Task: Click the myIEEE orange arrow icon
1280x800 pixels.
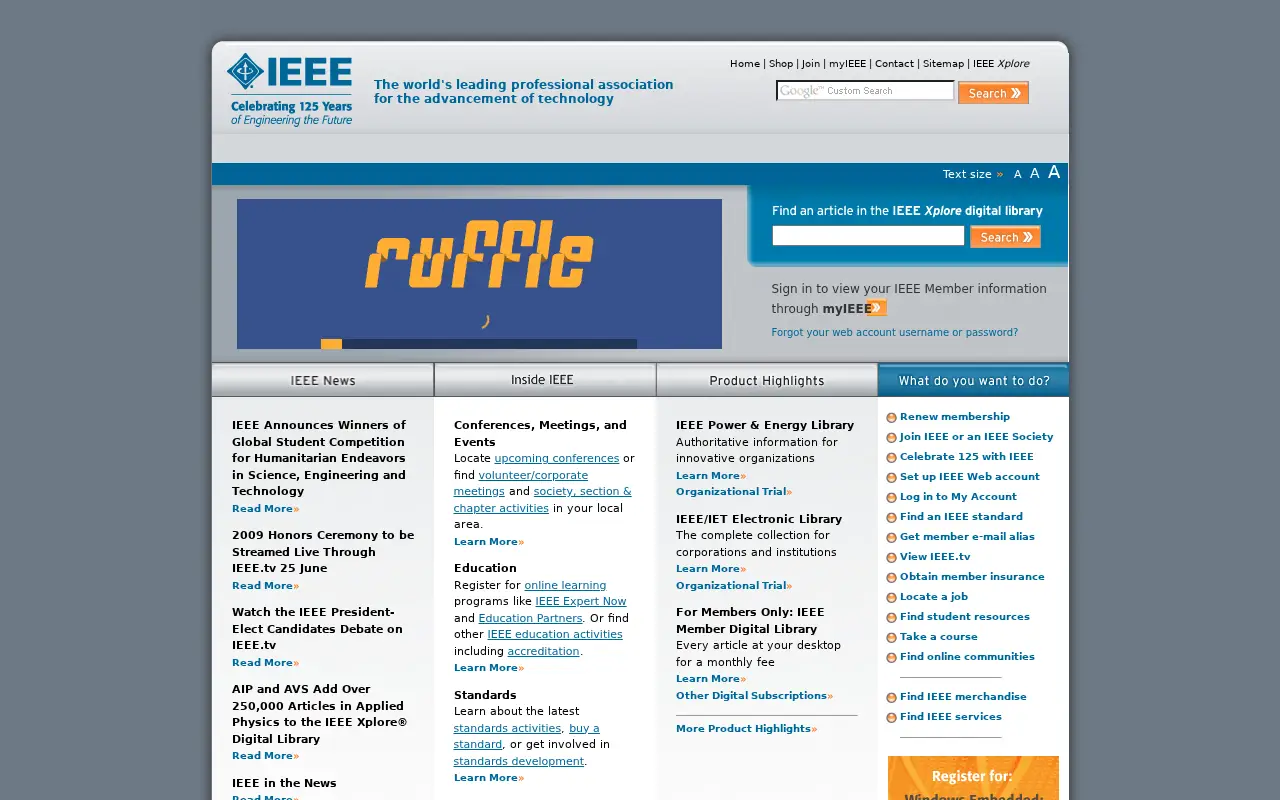Action: click(x=878, y=308)
